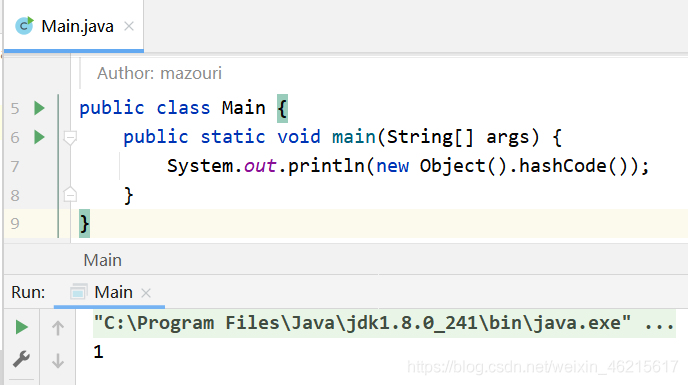Close the Main.java editor tab
Viewport: 688px width, 385px height.
tap(129, 26)
